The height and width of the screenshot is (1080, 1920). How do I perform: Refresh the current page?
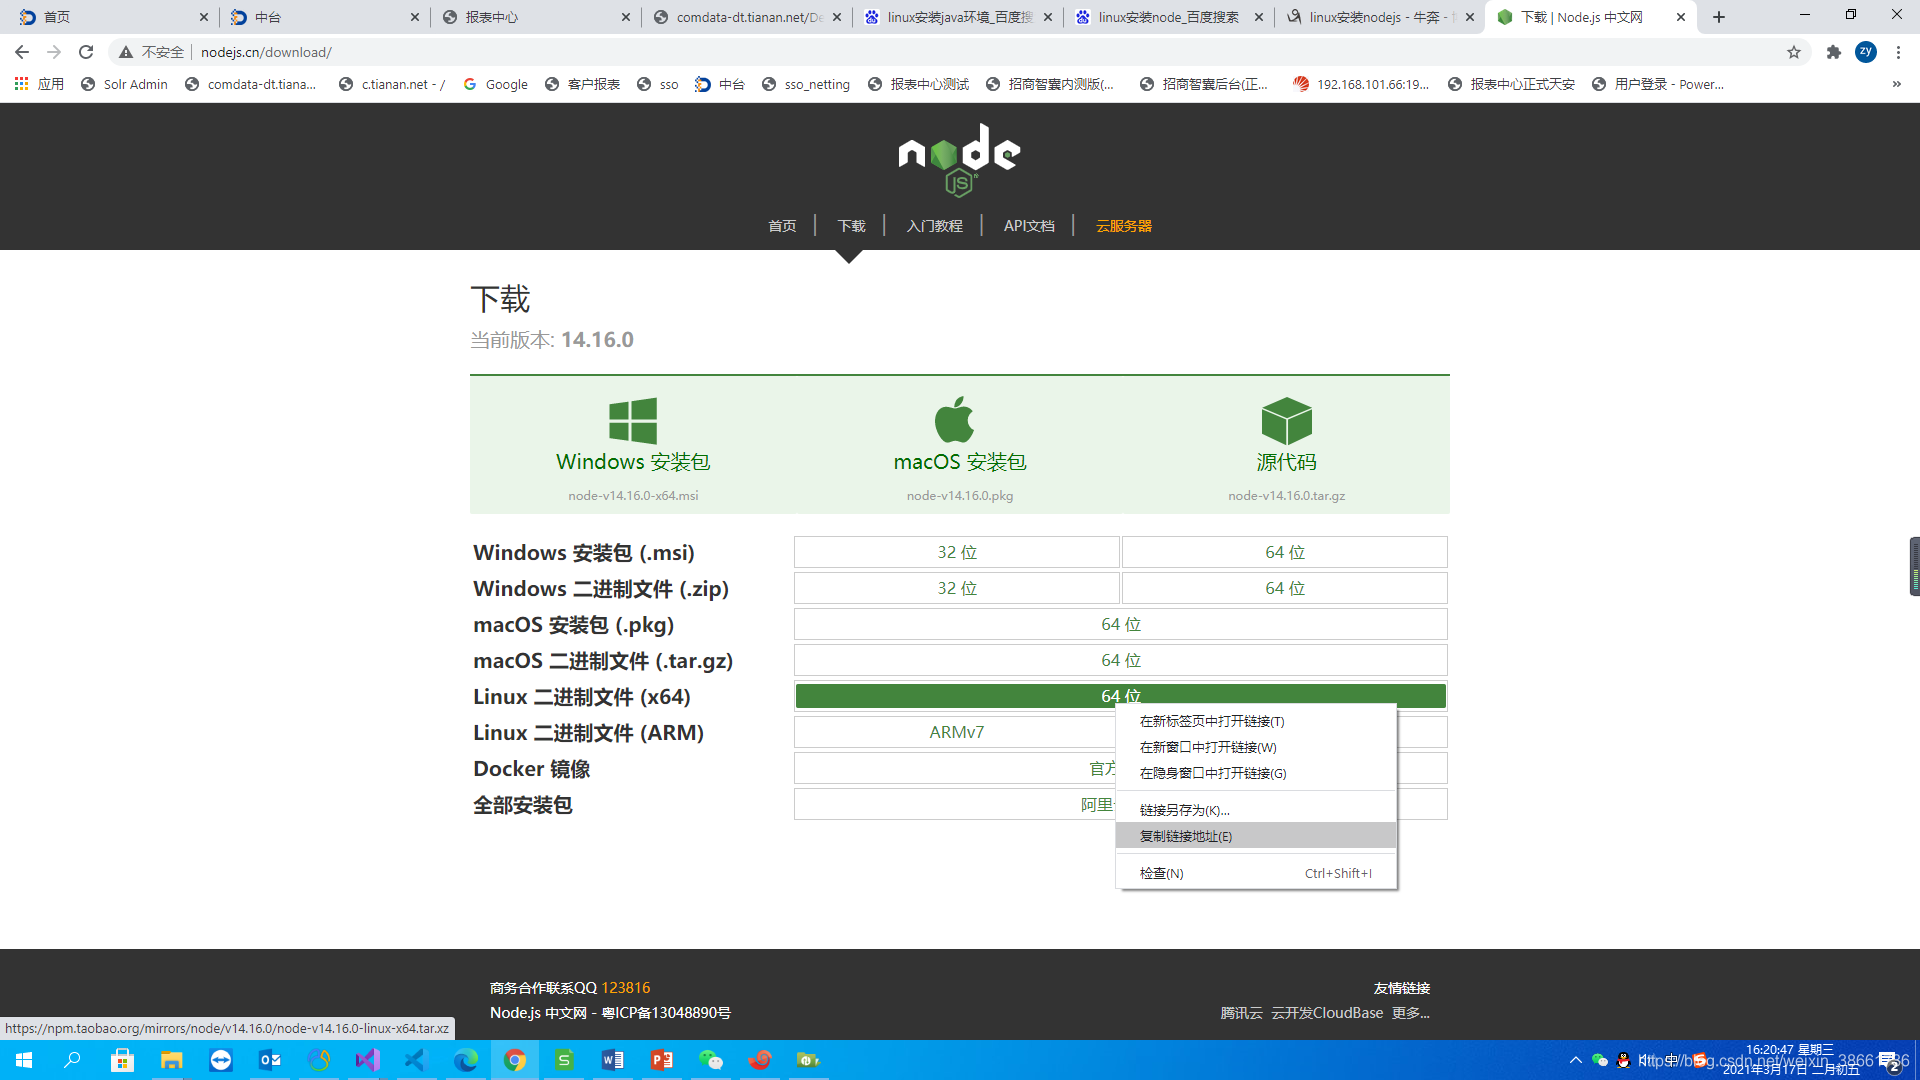[86, 52]
